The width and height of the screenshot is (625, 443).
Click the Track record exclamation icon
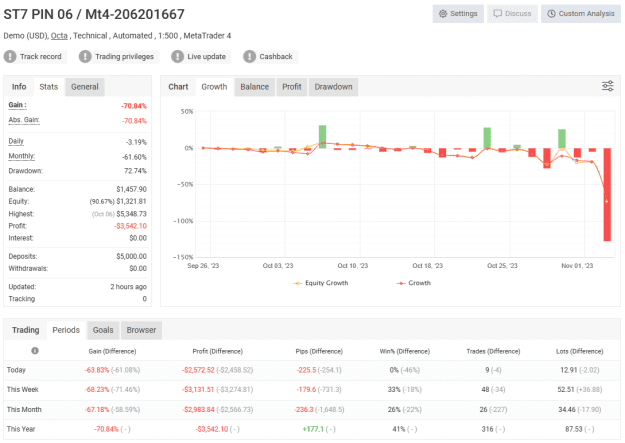click(10, 57)
